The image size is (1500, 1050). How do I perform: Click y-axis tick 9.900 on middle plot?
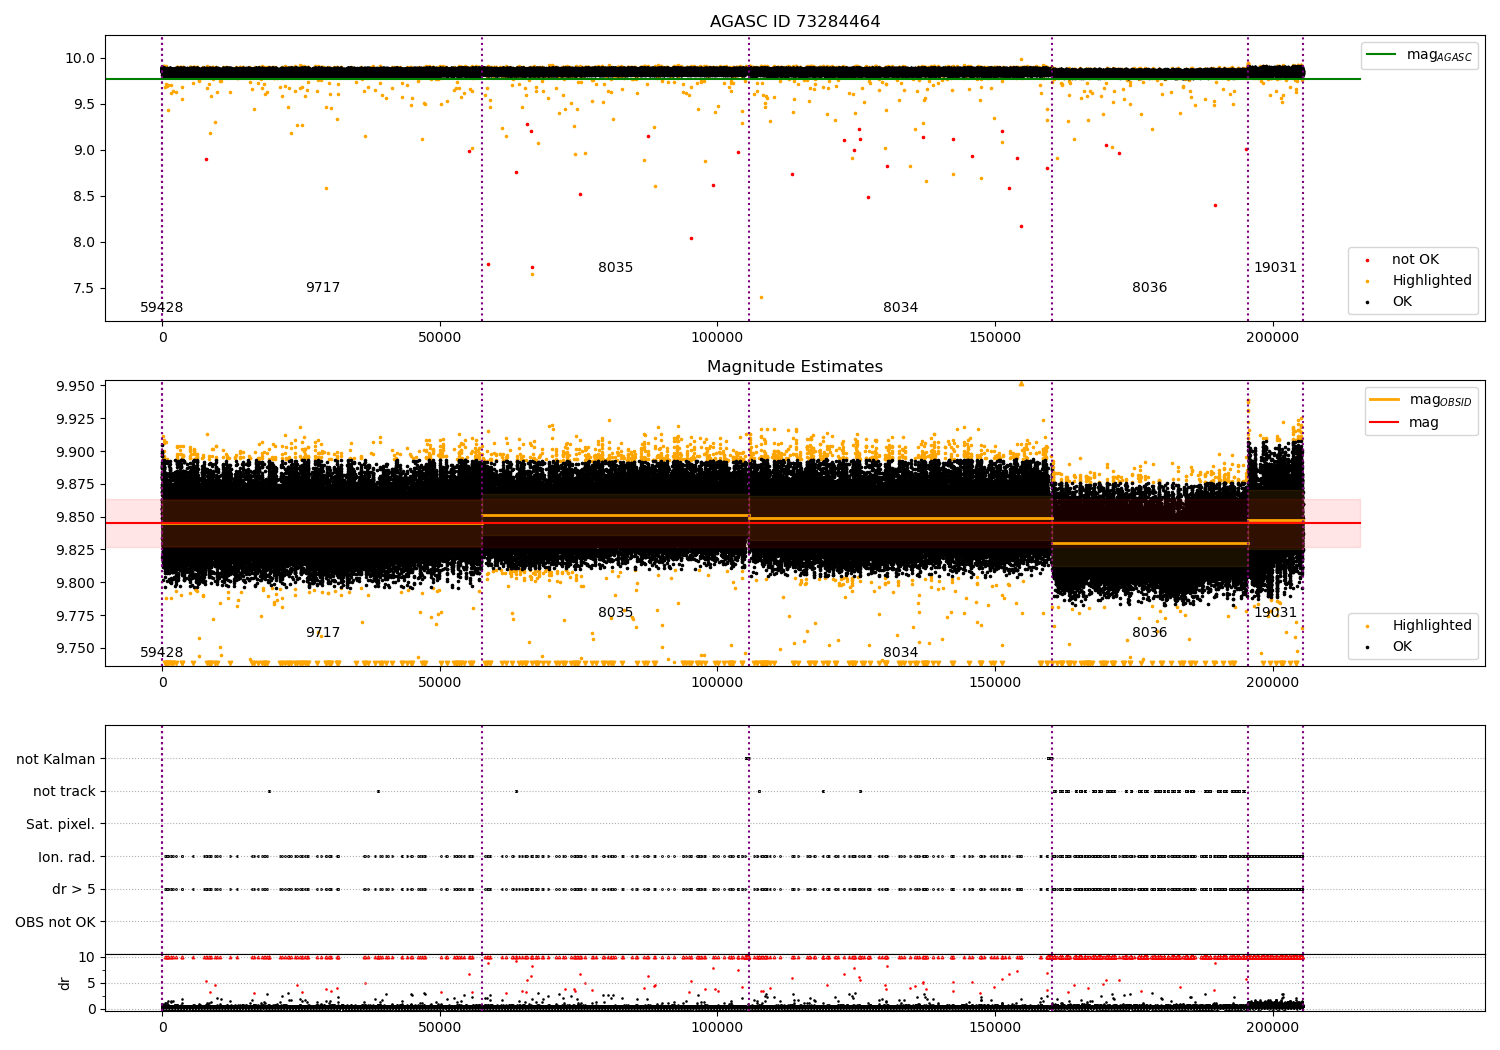click(76, 453)
